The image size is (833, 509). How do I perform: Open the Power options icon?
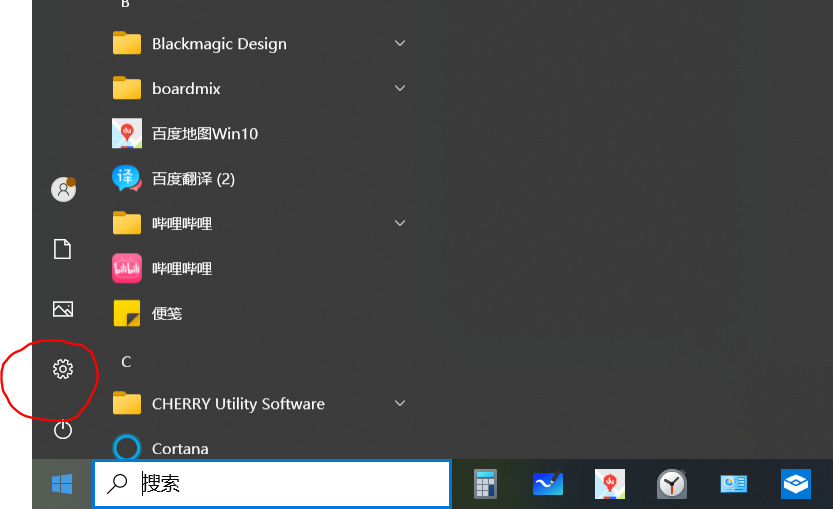tap(63, 429)
